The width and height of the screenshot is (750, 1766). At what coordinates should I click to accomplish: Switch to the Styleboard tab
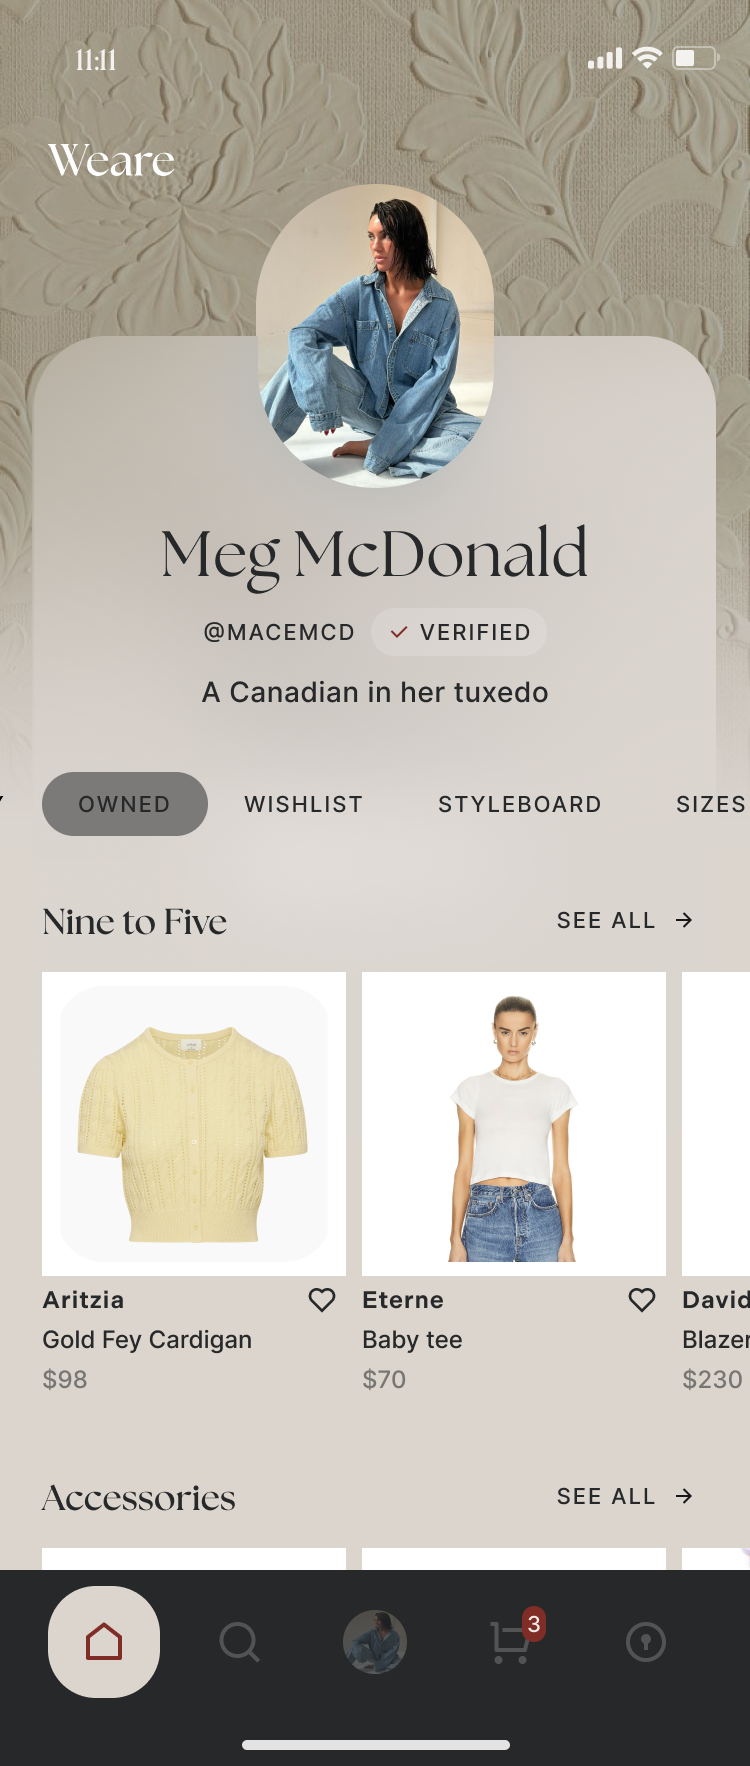(520, 804)
